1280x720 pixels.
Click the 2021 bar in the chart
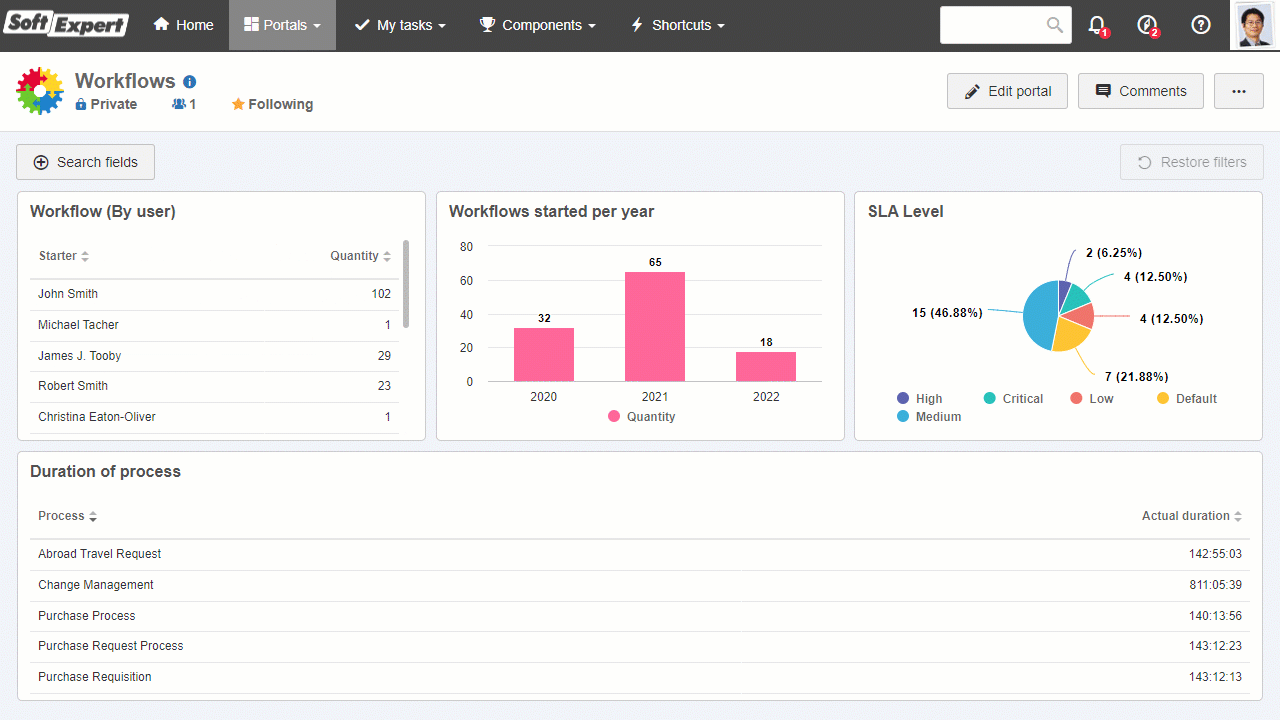pos(655,326)
